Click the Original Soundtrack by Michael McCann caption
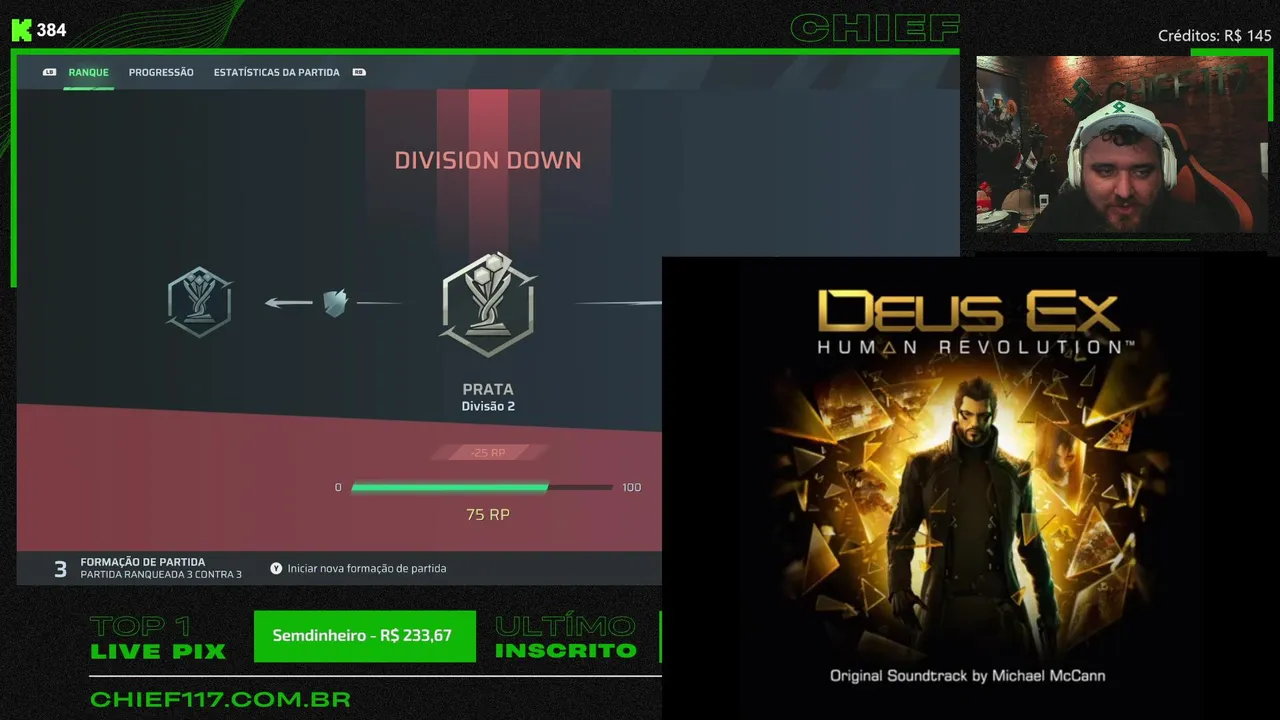1280x720 pixels. pyautogui.click(x=968, y=676)
